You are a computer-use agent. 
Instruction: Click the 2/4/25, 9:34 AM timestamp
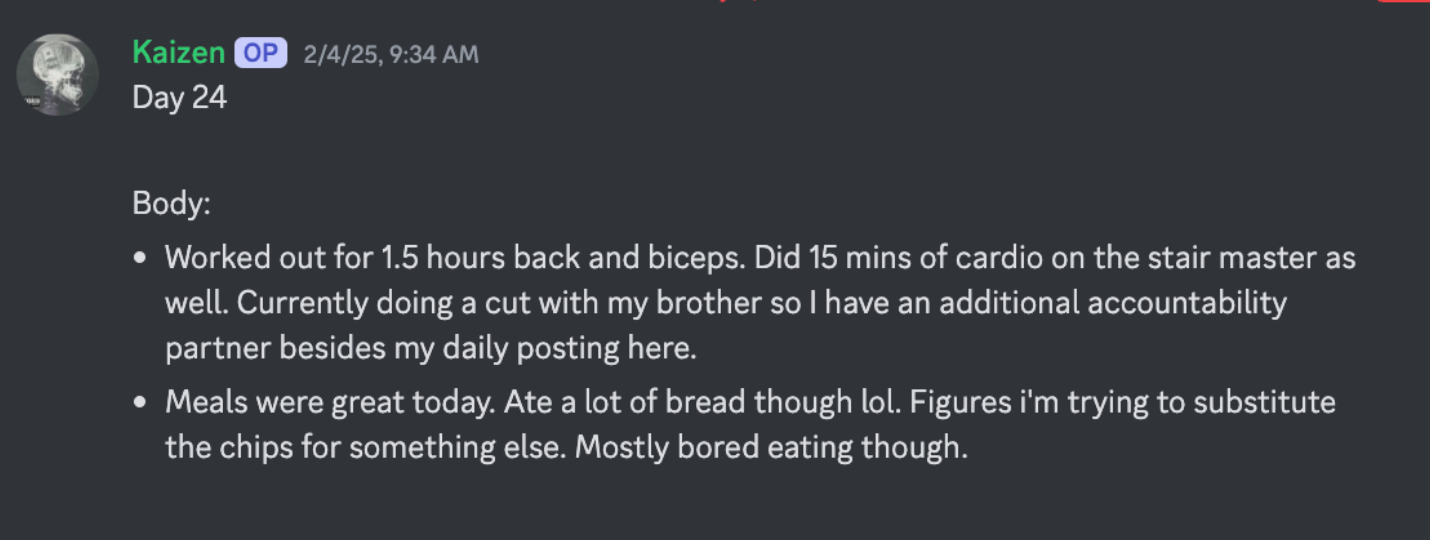[x=391, y=54]
